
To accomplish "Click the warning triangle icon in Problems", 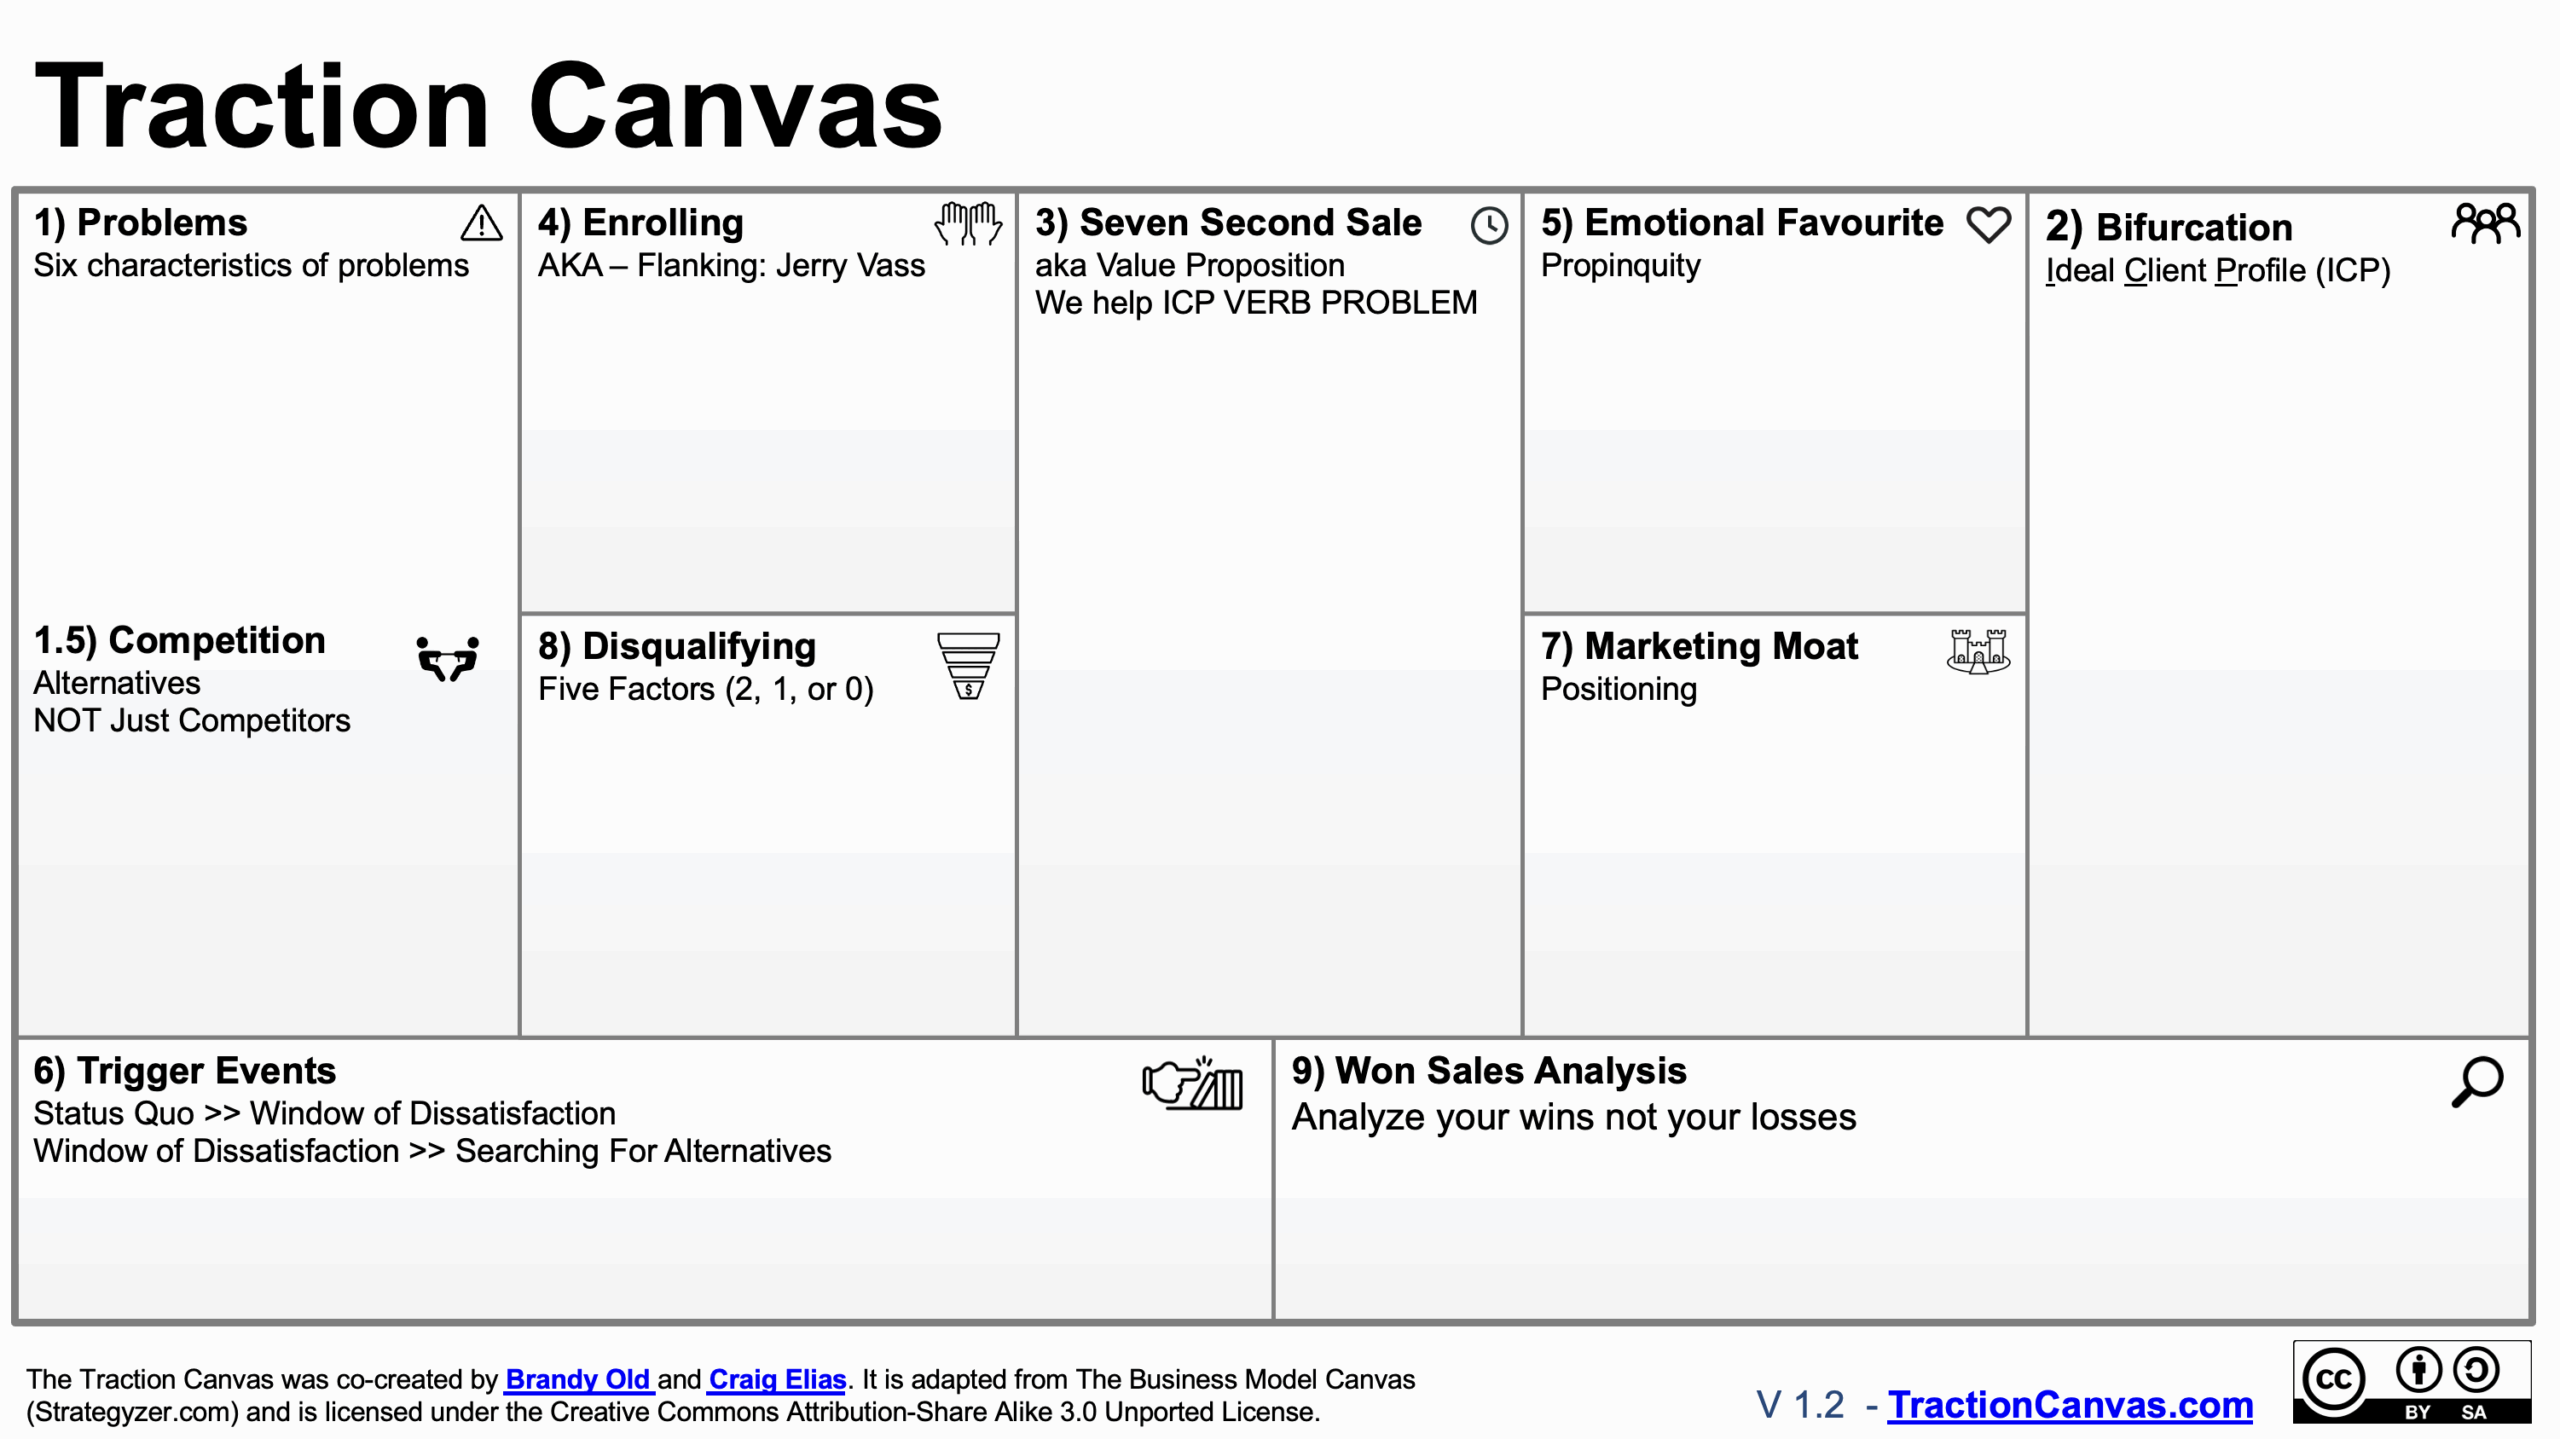I will 481,223.
